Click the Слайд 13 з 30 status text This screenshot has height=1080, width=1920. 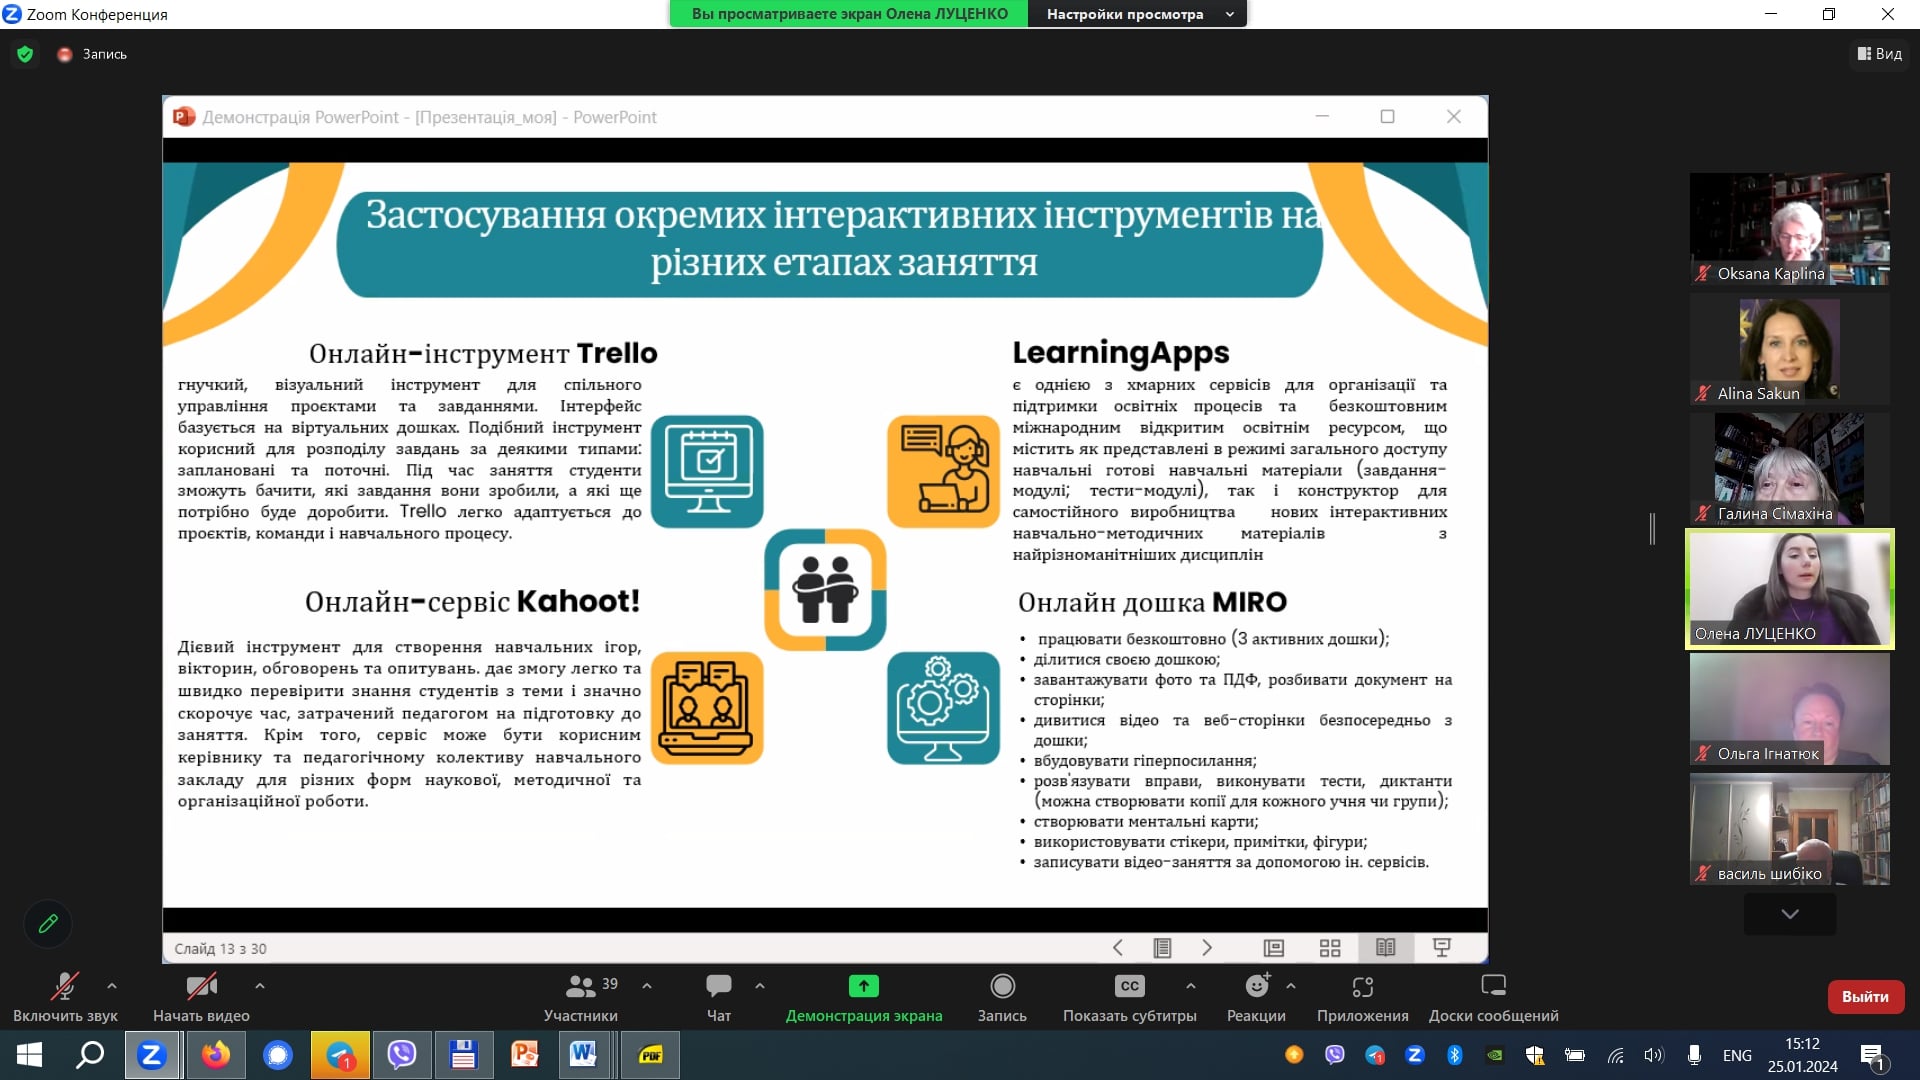[x=220, y=948]
